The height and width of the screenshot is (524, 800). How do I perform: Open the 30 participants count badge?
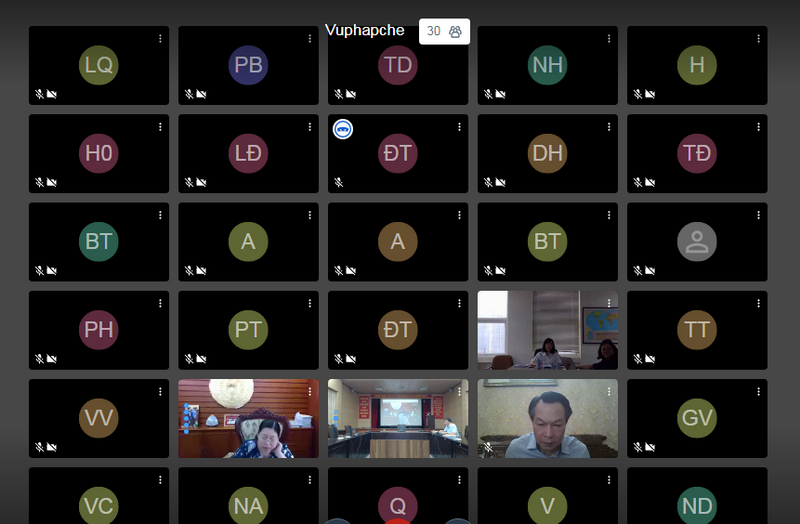[x=444, y=32]
